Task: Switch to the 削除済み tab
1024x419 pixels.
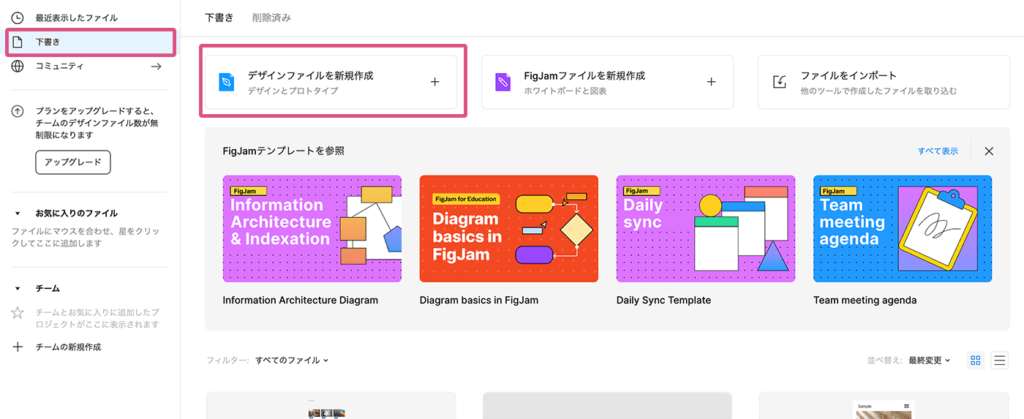Action: coord(273,17)
